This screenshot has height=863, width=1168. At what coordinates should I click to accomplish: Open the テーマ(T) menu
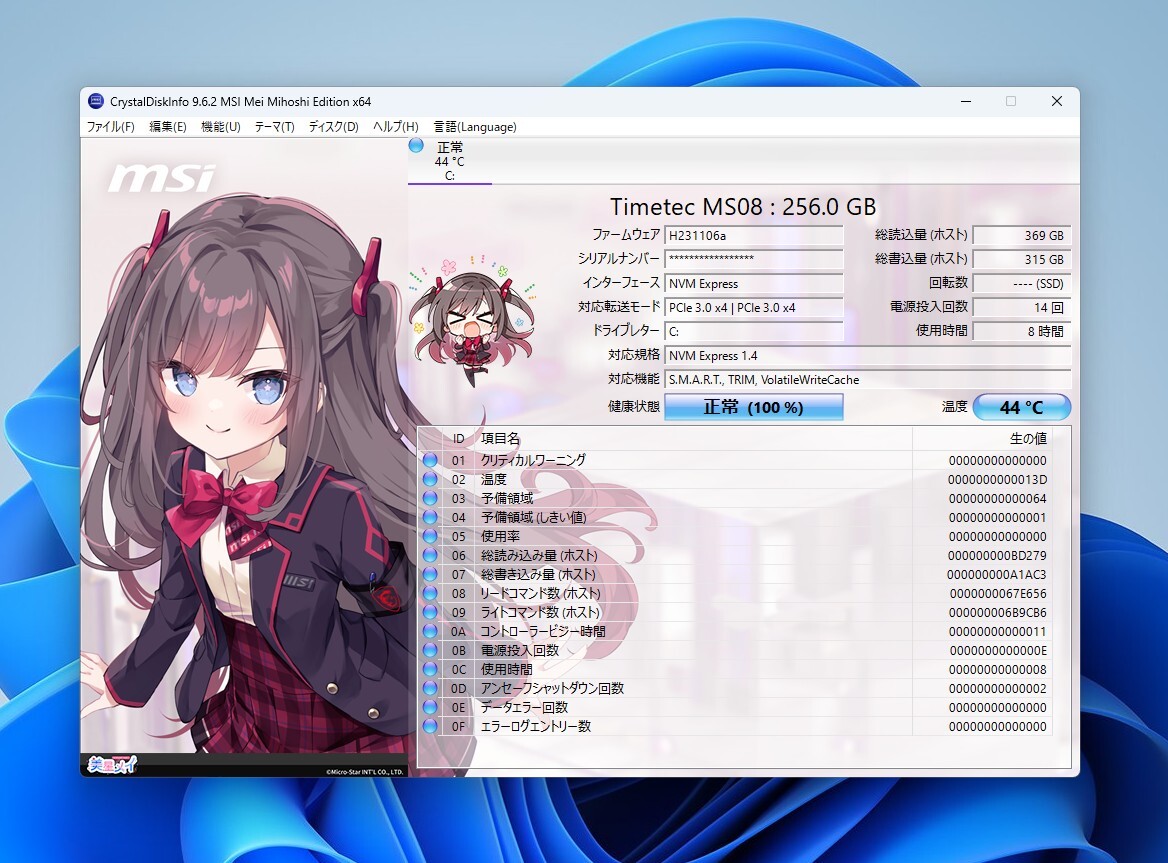[x=274, y=127]
